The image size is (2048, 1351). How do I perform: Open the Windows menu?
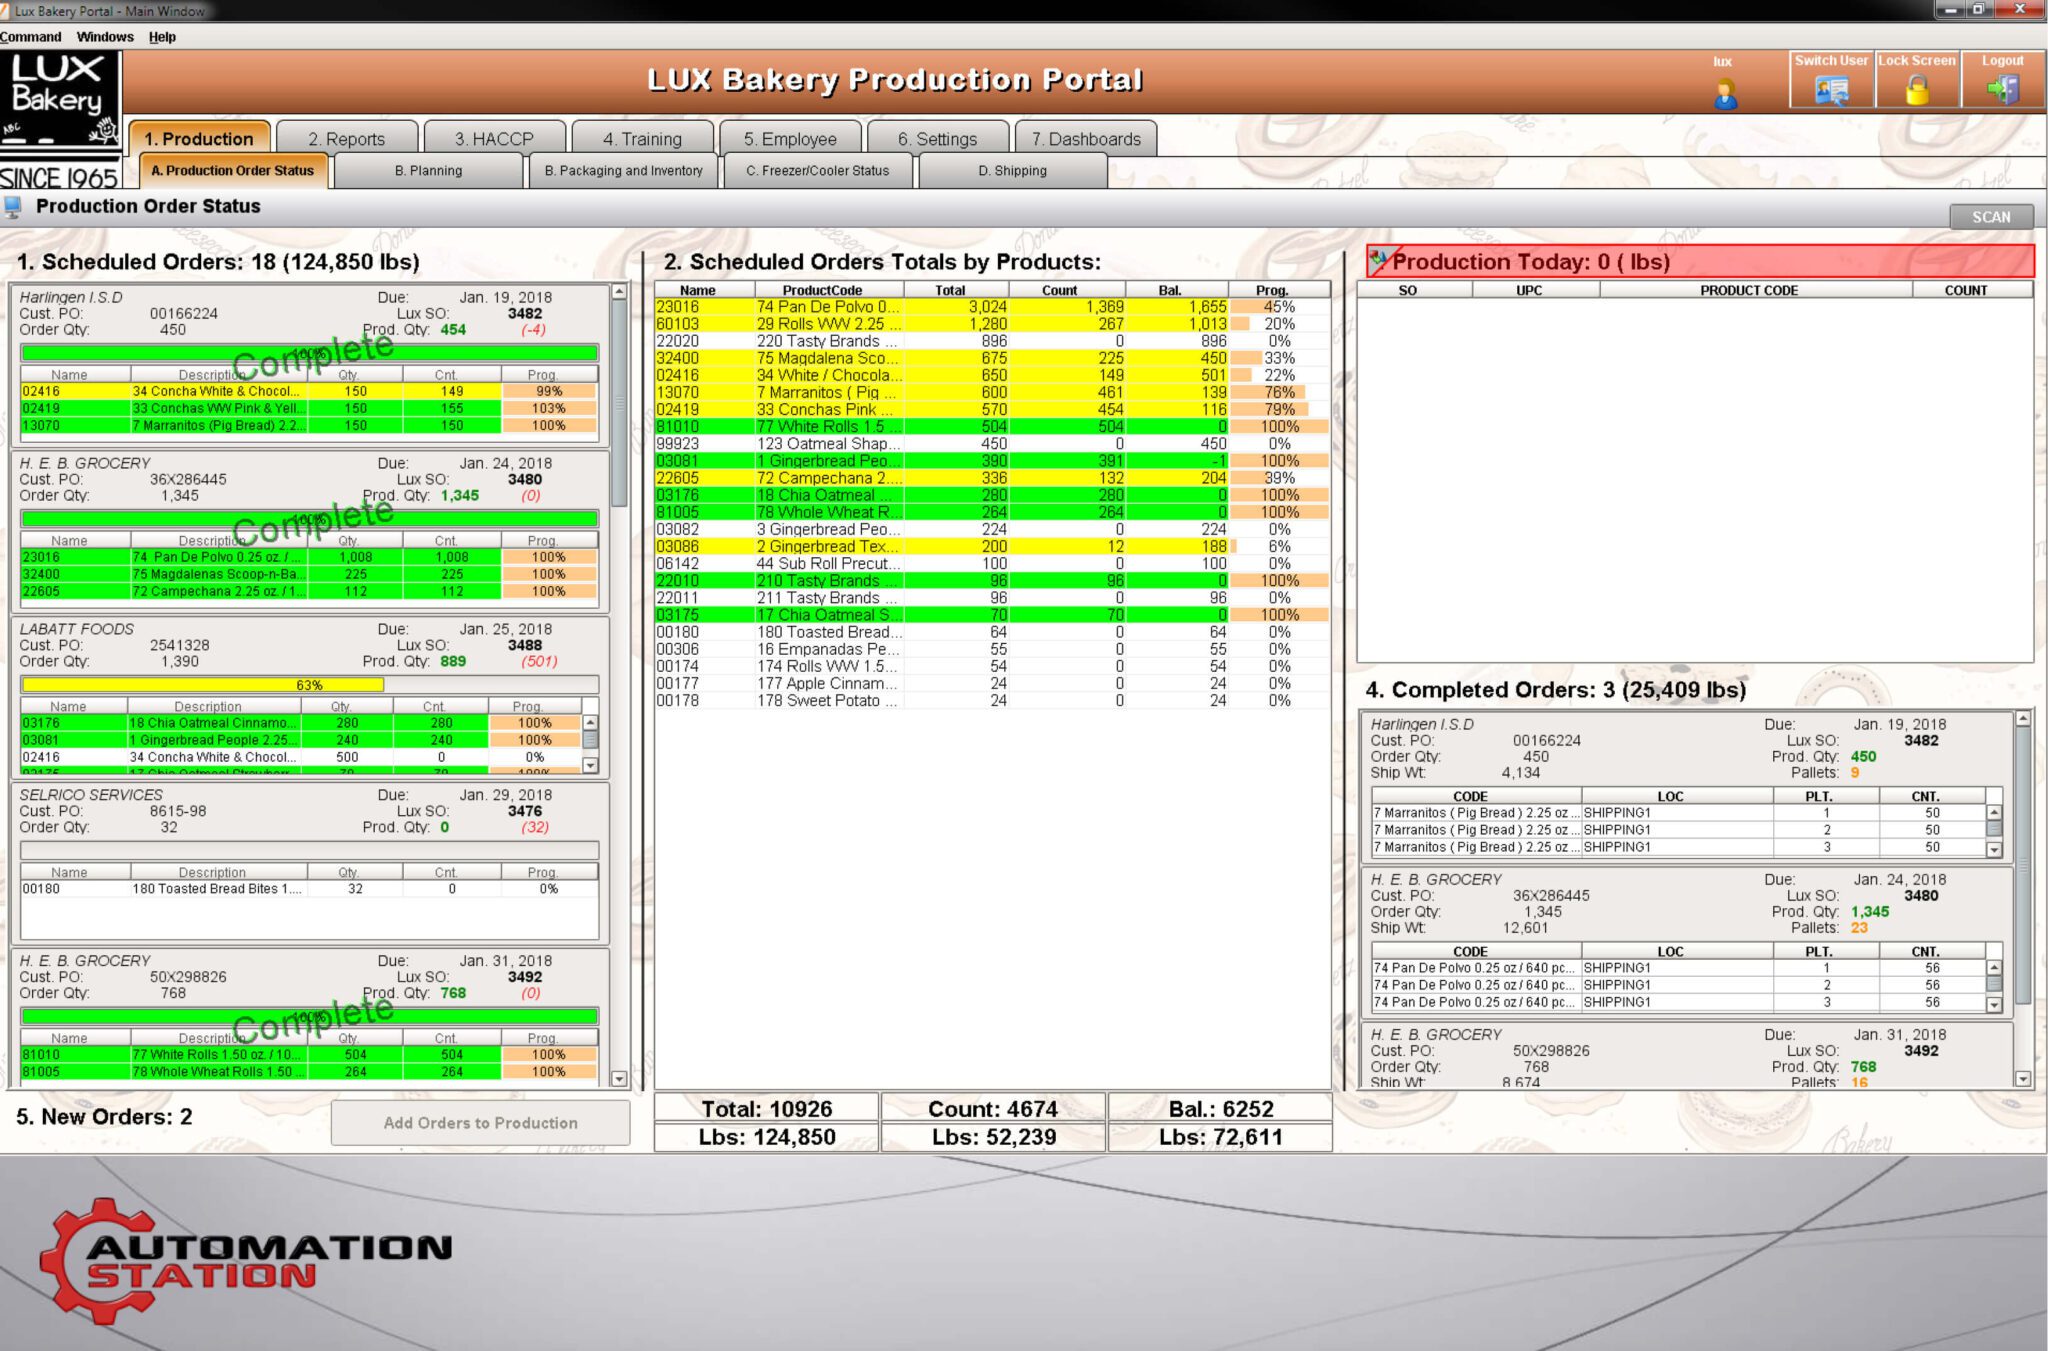(106, 37)
